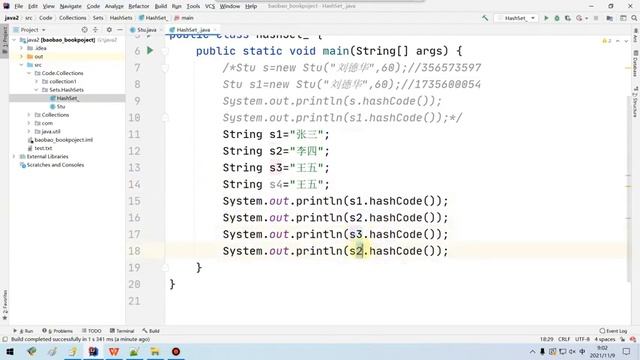Expand External Libraries node
The width and height of the screenshot is (640, 360).
tap(15, 157)
